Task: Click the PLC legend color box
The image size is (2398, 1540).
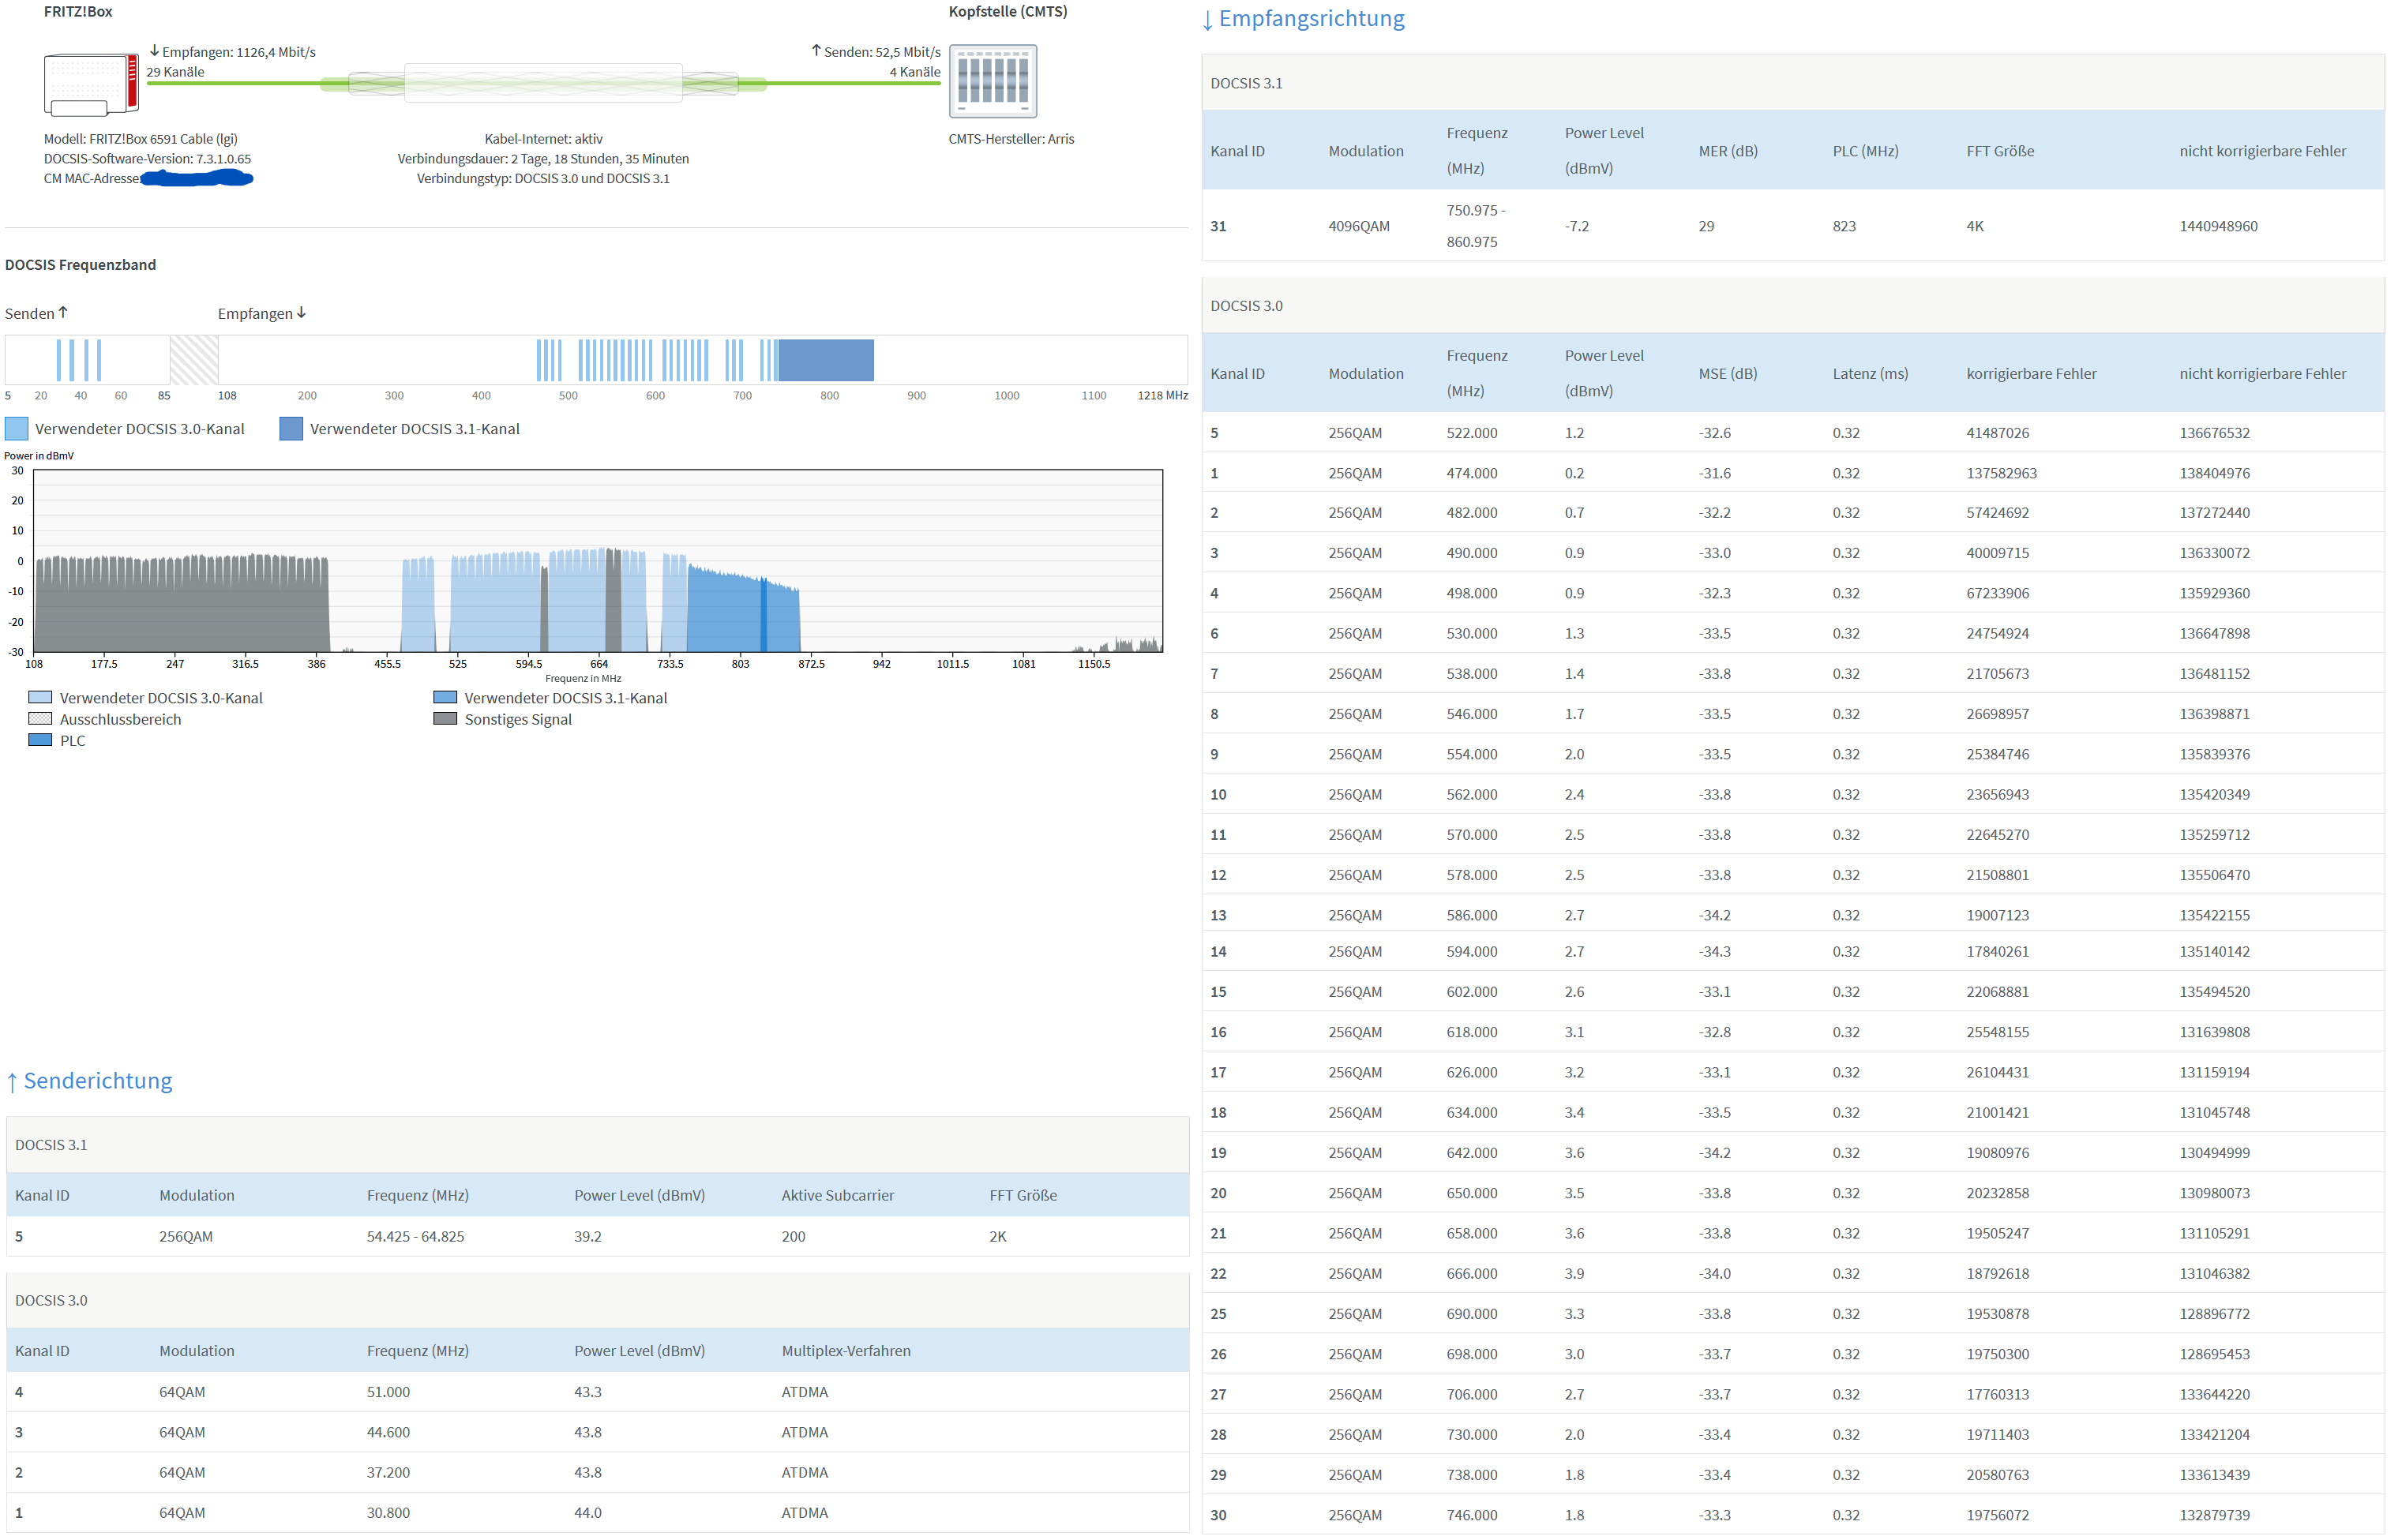Action: pyautogui.click(x=40, y=740)
